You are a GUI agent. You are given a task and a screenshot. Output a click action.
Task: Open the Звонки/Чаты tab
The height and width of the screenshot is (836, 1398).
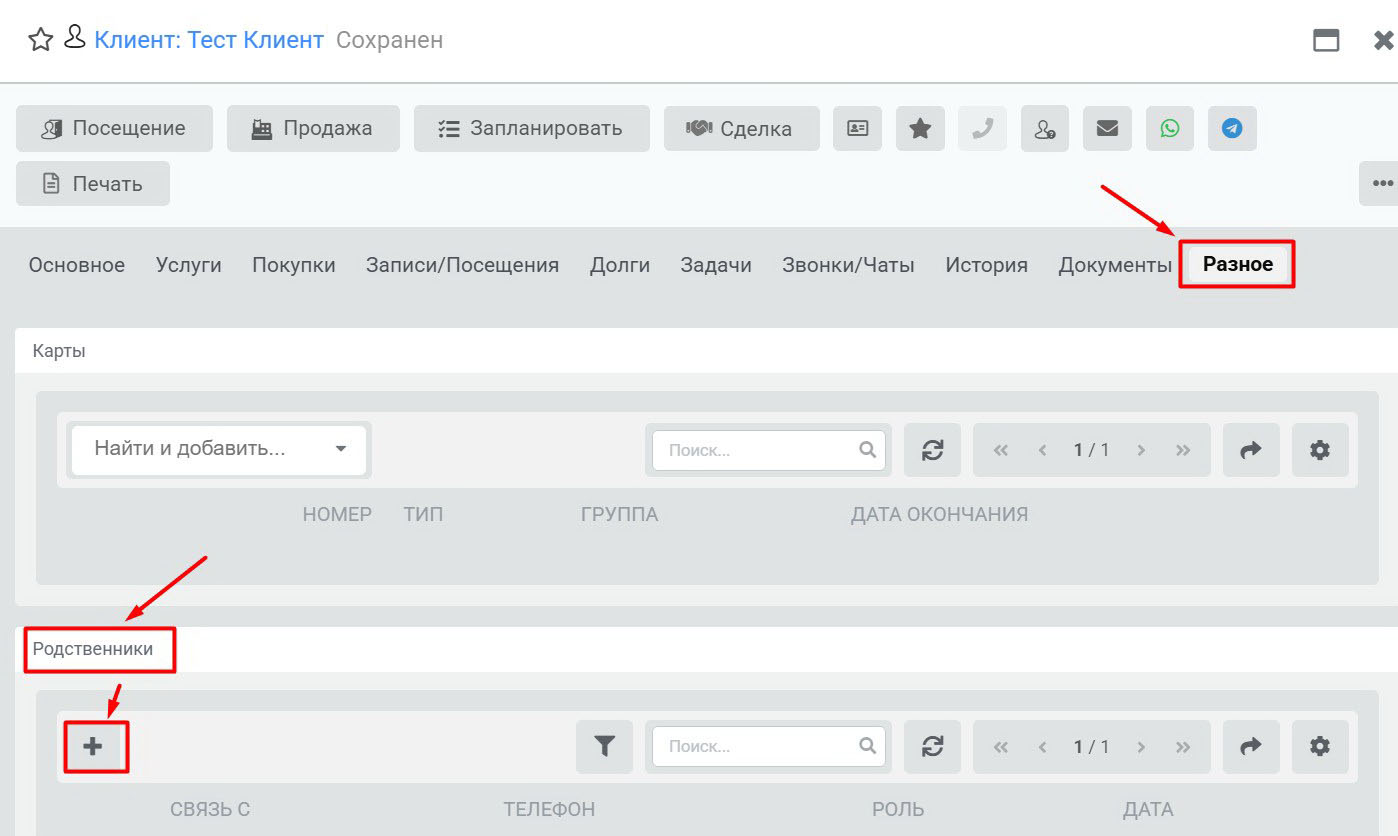coord(848,265)
